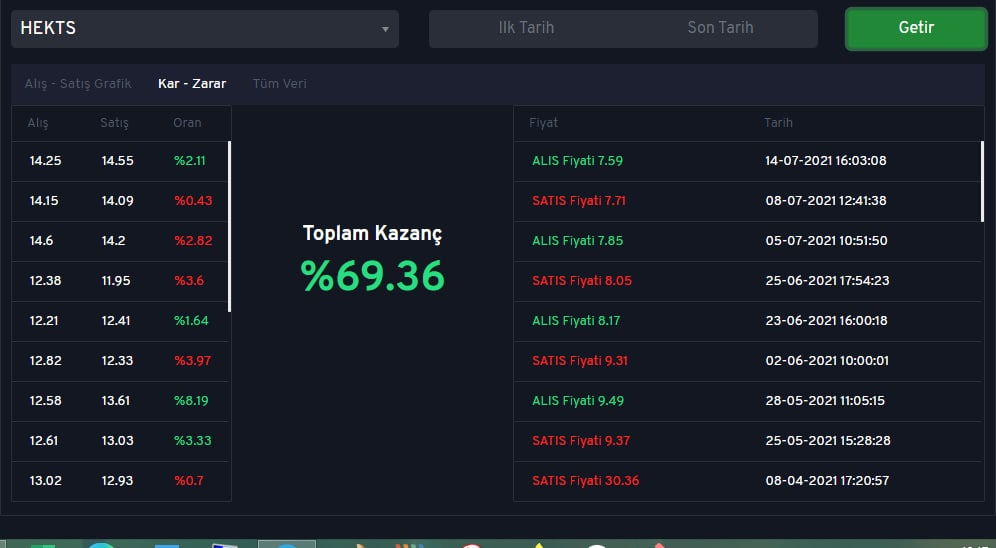Image resolution: width=996 pixels, height=548 pixels.
Task: Select ALIS Fiyati 7.59 row
Action: tap(747, 161)
